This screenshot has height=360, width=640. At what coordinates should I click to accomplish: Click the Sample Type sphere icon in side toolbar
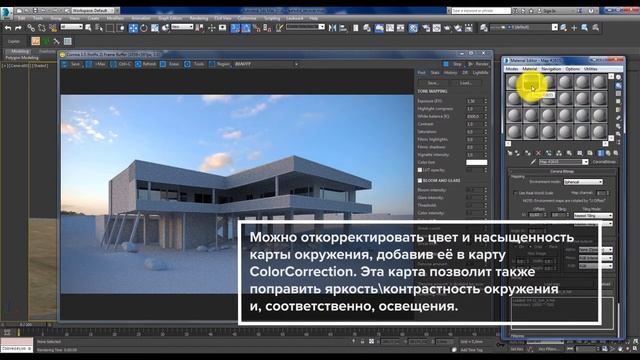(618, 77)
